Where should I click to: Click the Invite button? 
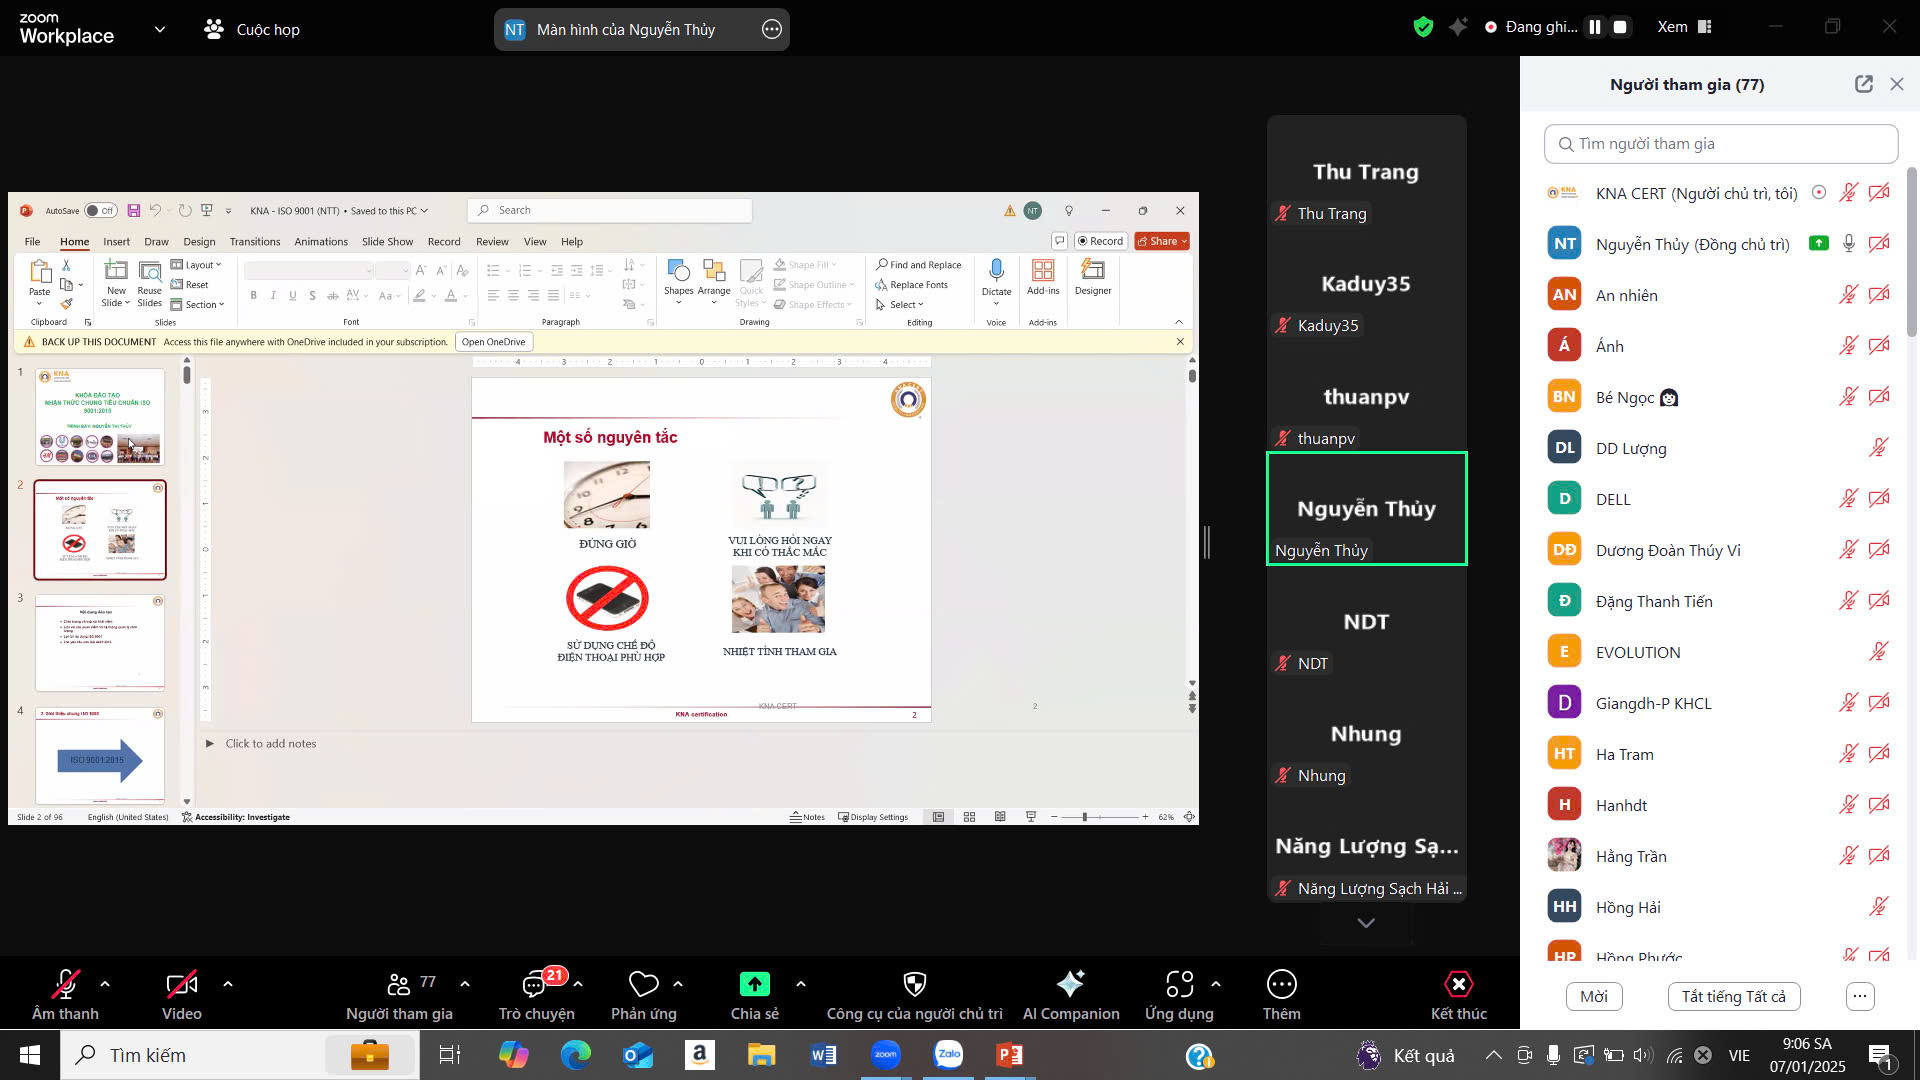(1593, 996)
